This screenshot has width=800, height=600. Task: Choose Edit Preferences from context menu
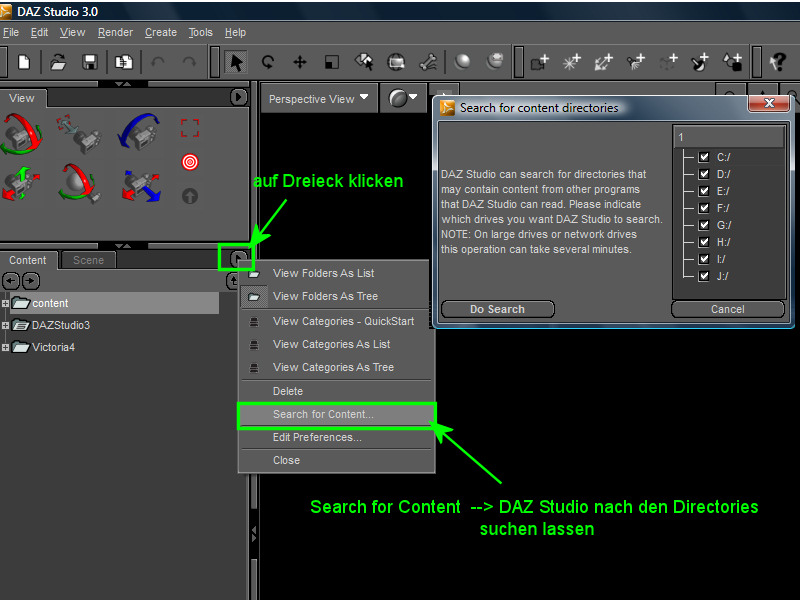pos(337,437)
